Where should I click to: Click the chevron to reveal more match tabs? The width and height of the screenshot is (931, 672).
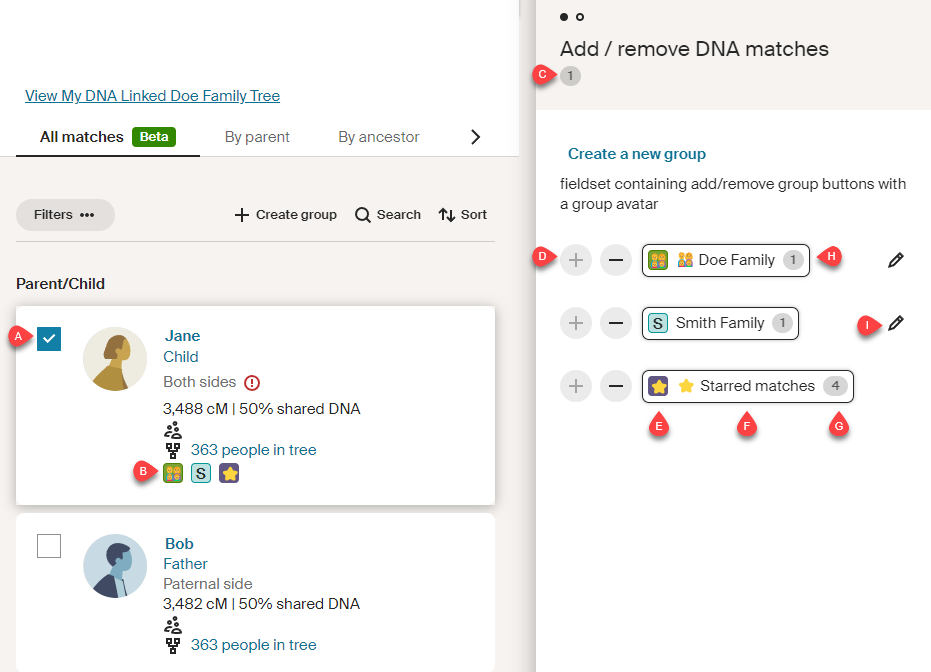(475, 136)
